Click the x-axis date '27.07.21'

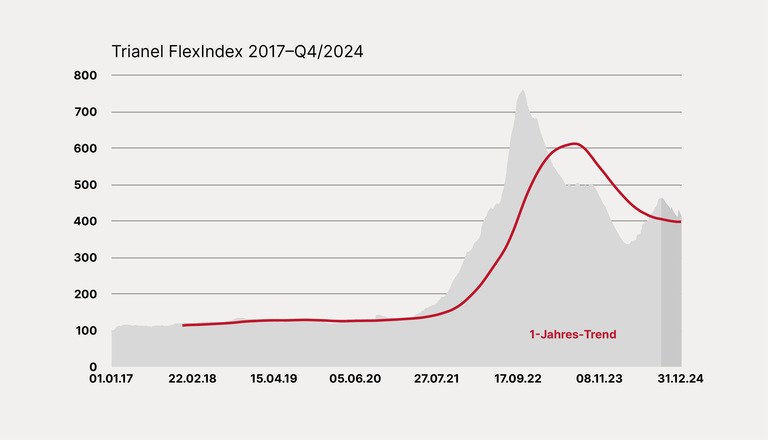click(x=436, y=379)
